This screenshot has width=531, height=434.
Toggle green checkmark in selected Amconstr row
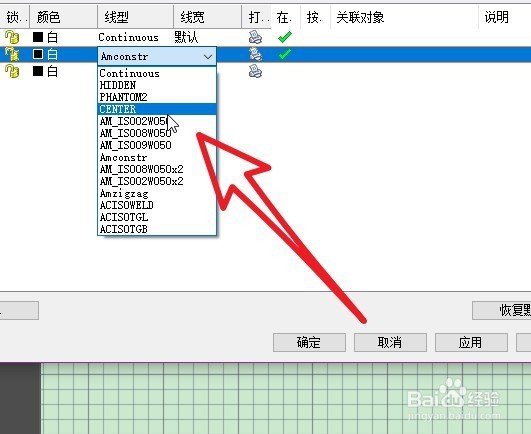point(284,54)
